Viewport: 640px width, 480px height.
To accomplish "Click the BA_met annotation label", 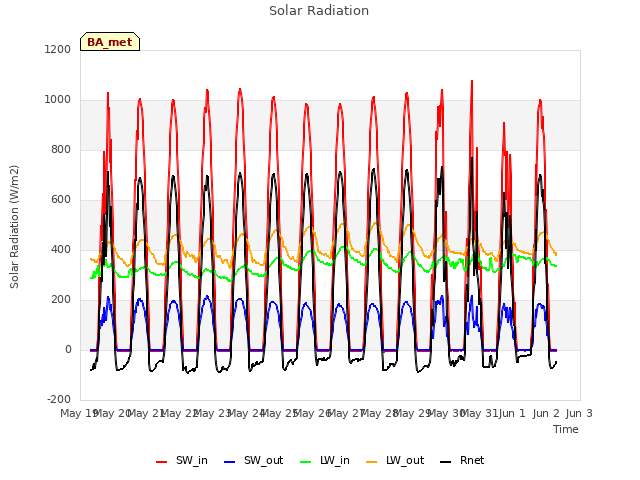I will click(110, 42).
